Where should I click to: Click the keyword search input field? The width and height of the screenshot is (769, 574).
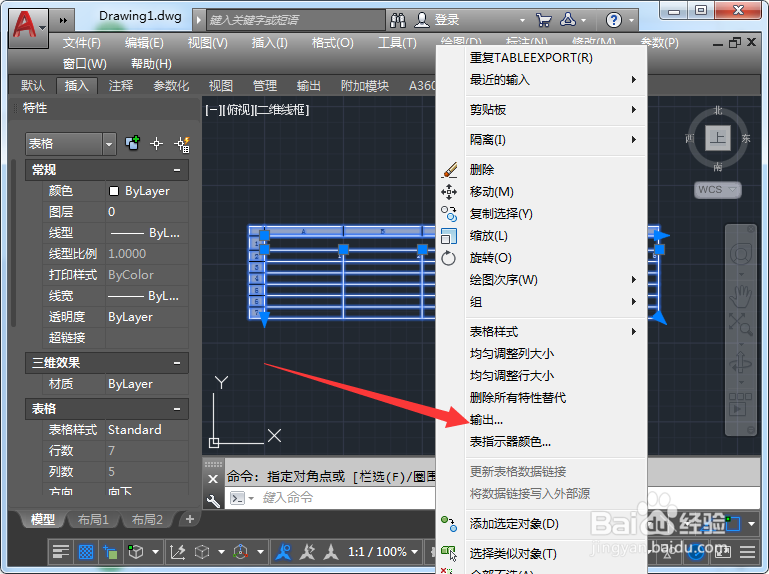tap(296, 20)
